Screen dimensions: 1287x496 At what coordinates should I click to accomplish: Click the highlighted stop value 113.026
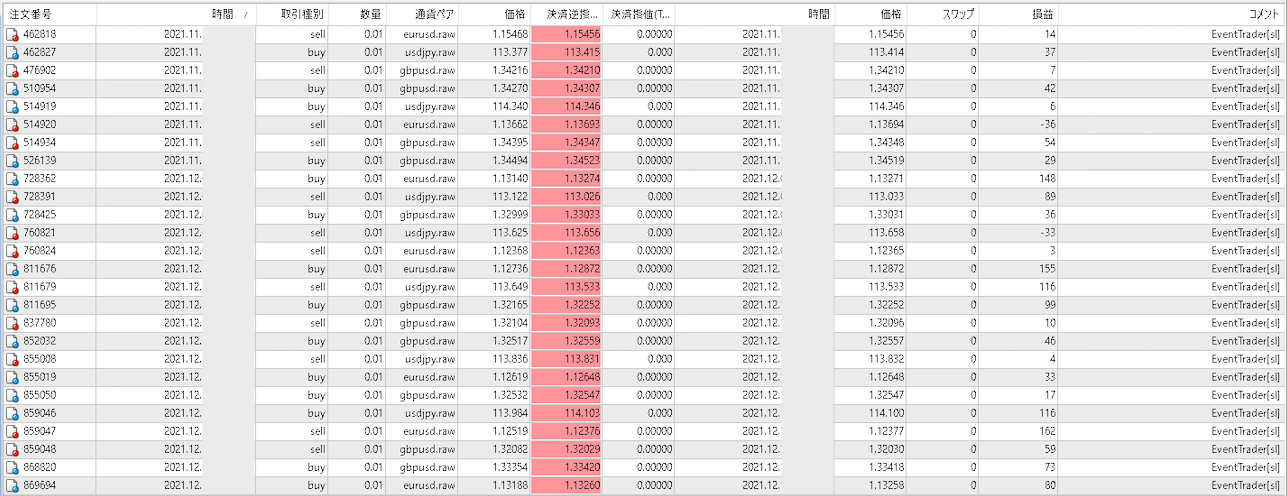[x=582, y=196]
